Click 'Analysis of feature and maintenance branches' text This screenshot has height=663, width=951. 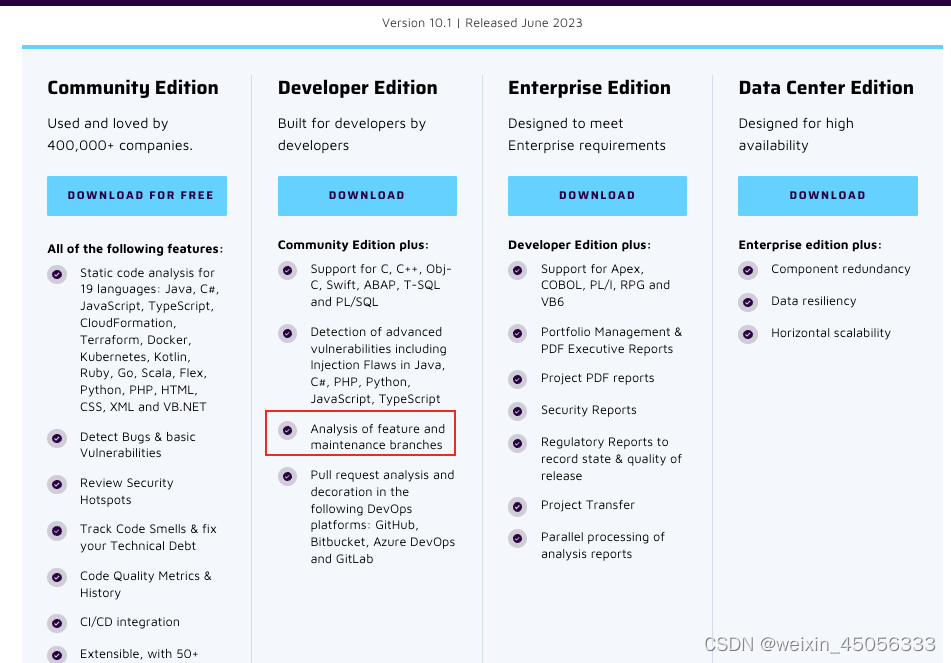point(377,437)
